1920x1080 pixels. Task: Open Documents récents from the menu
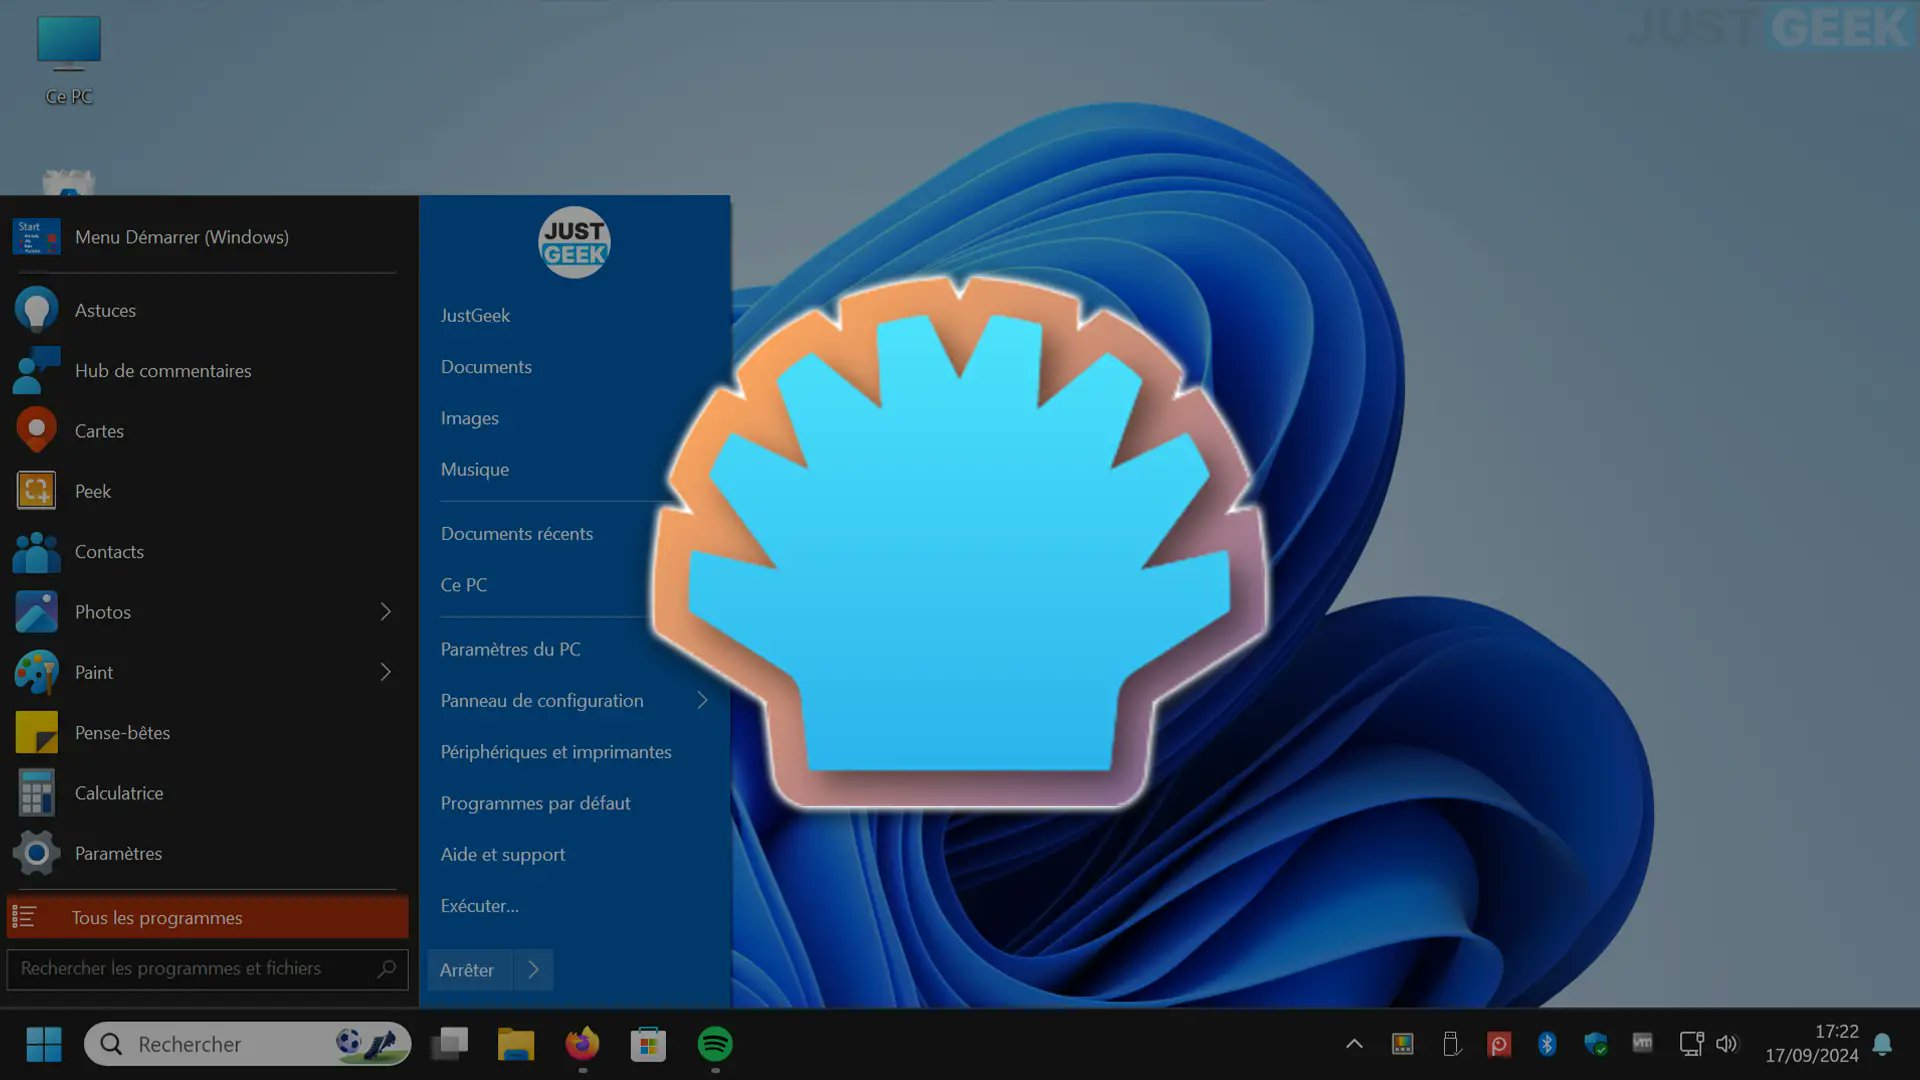pyautogui.click(x=517, y=533)
